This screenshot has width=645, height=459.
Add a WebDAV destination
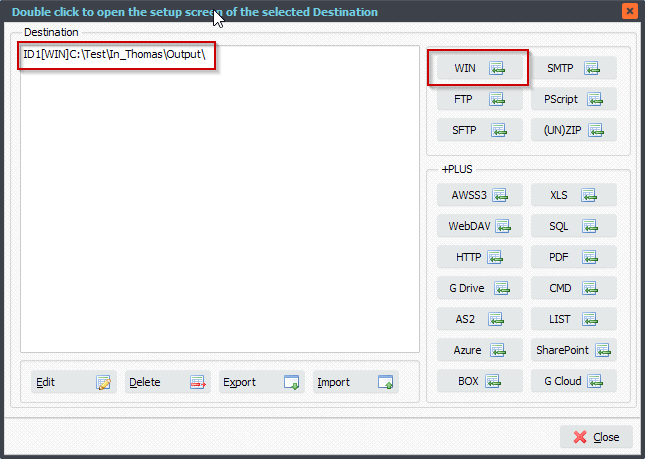click(x=480, y=226)
